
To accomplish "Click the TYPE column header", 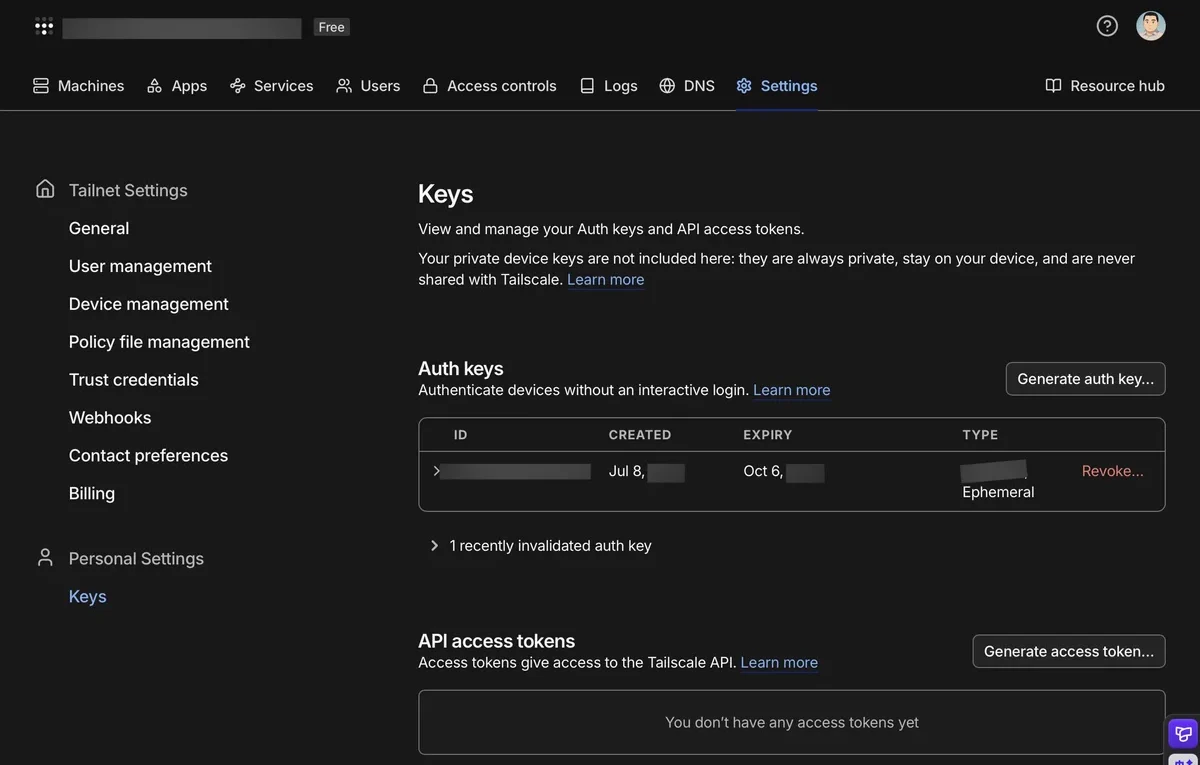I will 980,435.
